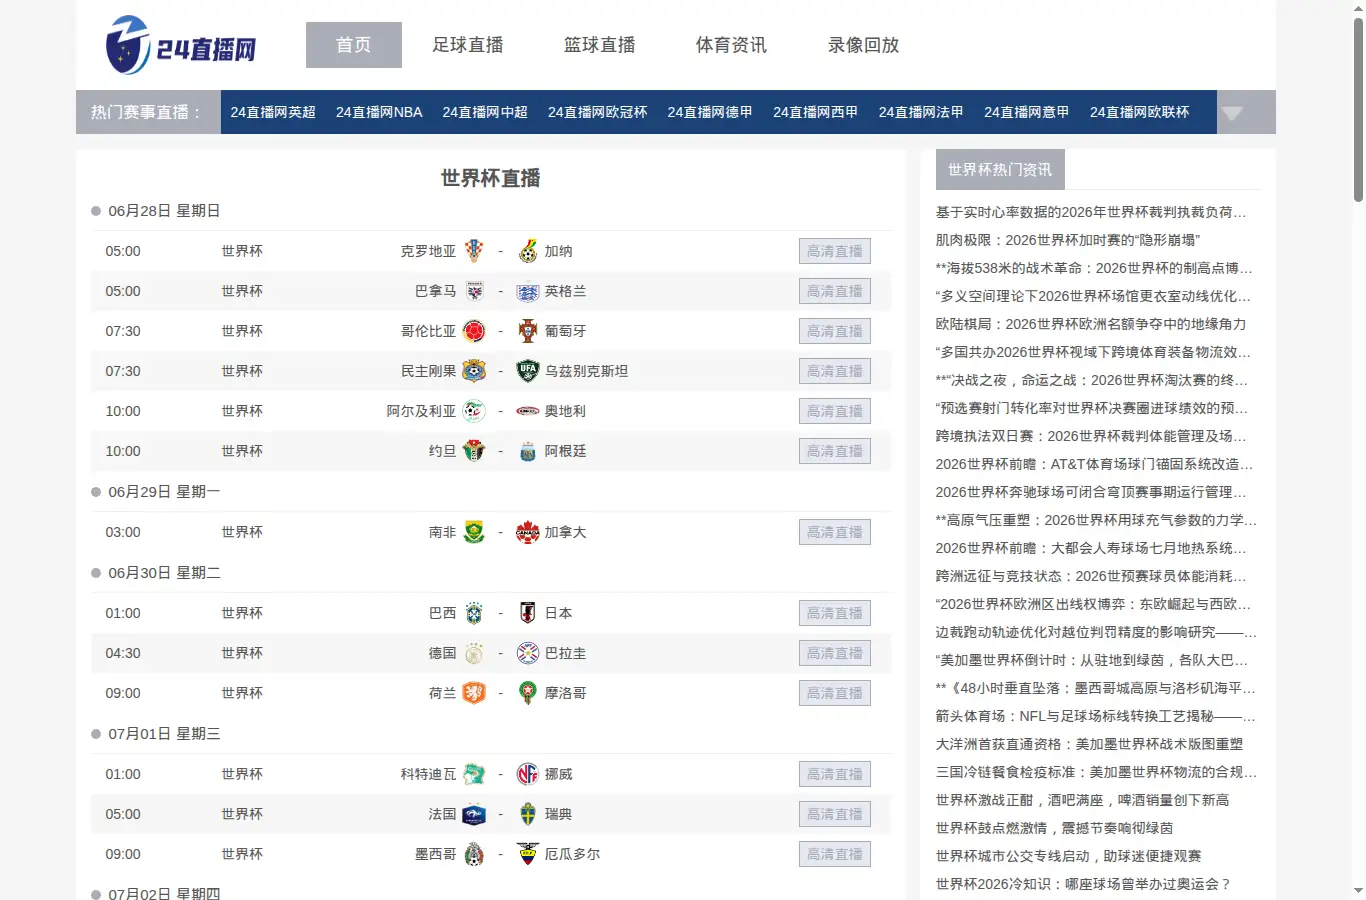Viewport: 1366px width, 900px height.
Task: Click 高清直播 for 南非 vs 加拿大
Action: tap(835, 532)
